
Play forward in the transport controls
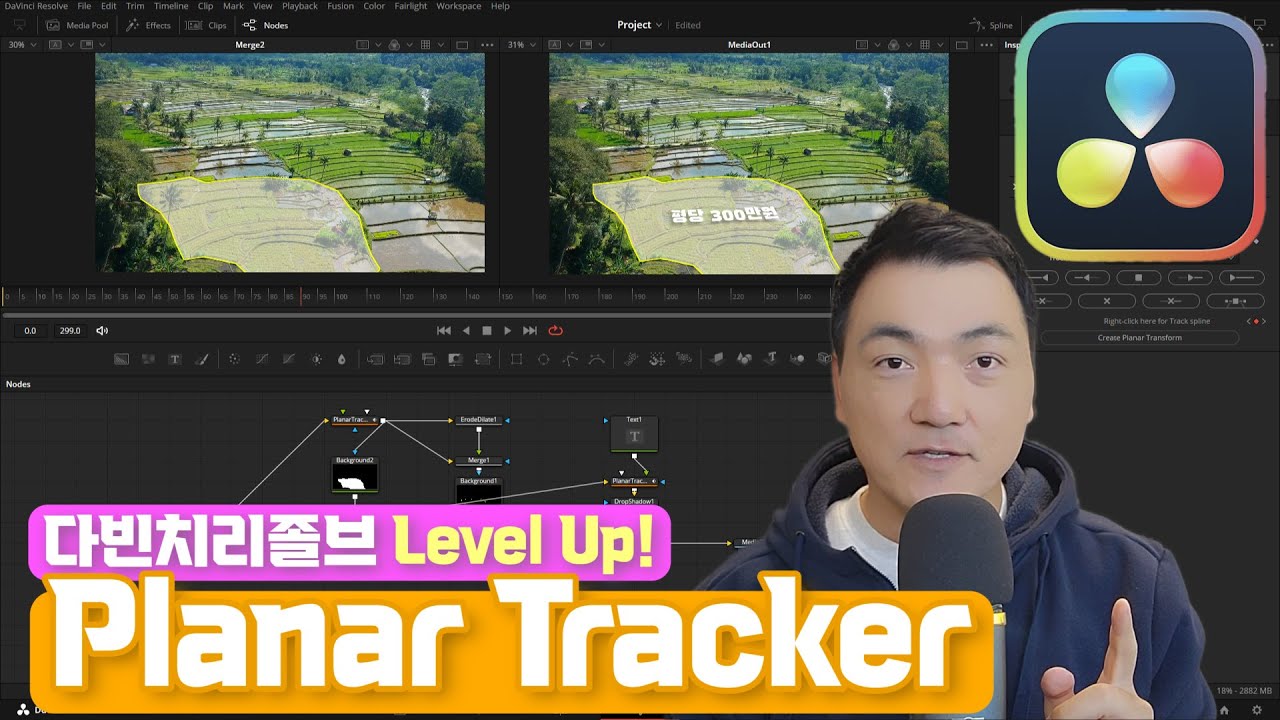click(x=508, y=331)
